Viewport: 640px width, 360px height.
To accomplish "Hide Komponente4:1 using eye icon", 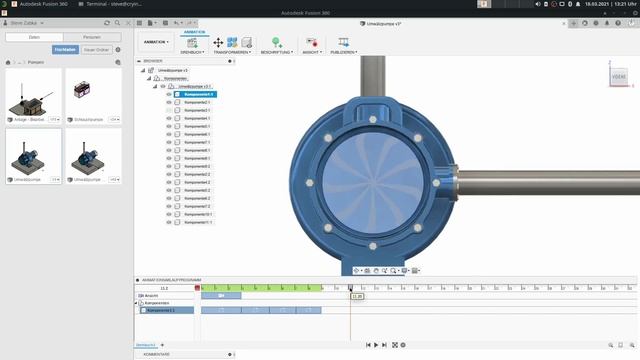I will pos(169,118).
